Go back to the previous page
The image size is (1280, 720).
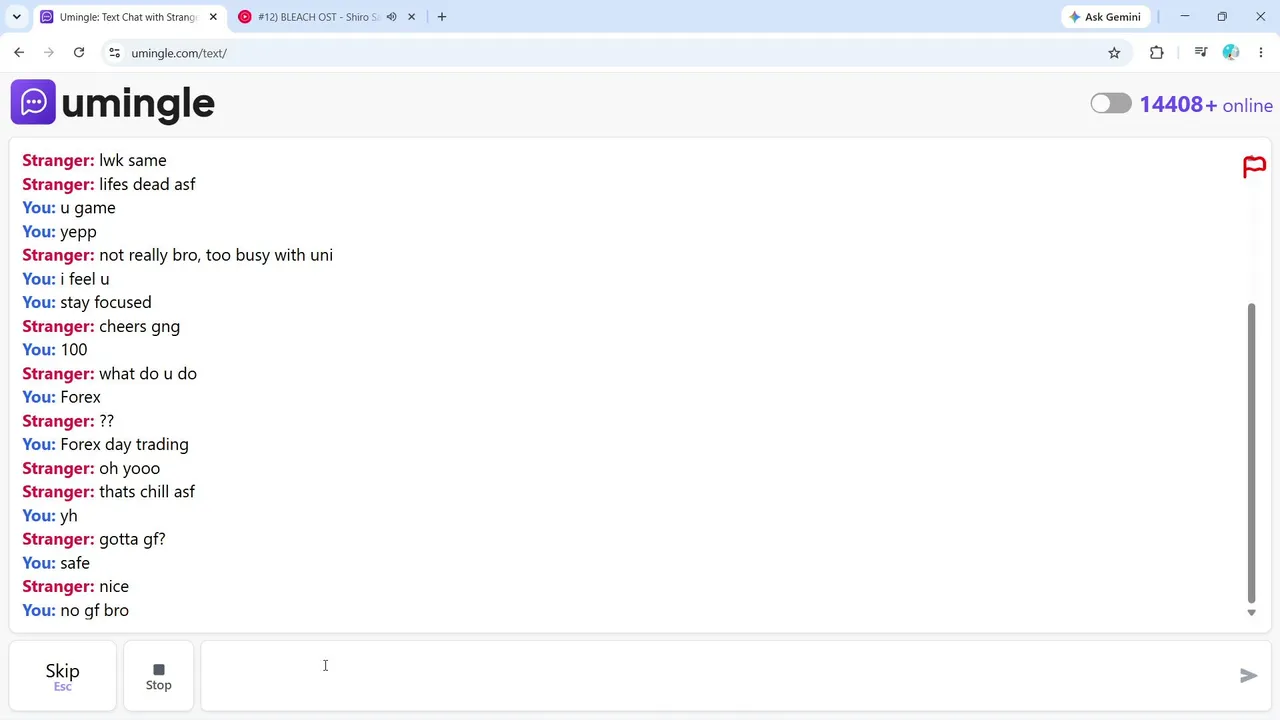click(19, 53)
